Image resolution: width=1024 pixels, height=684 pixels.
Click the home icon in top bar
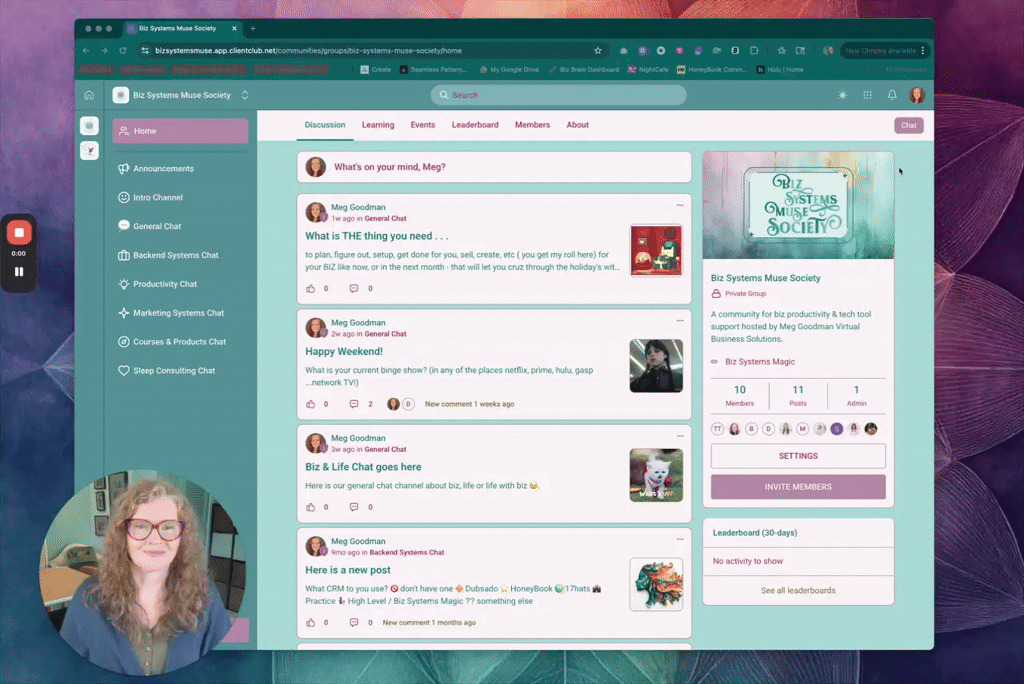coord(89,95)
